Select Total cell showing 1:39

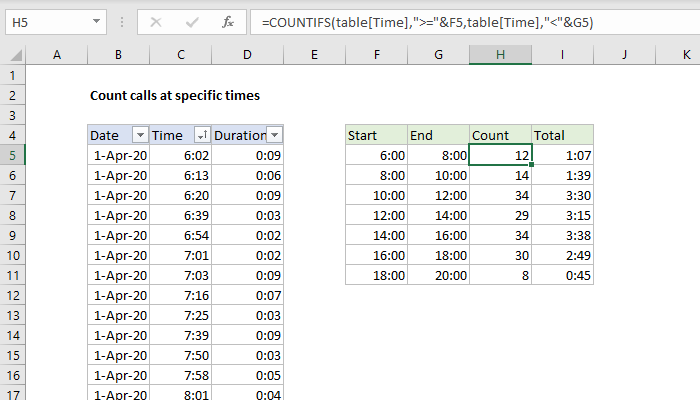click(562, 175)
